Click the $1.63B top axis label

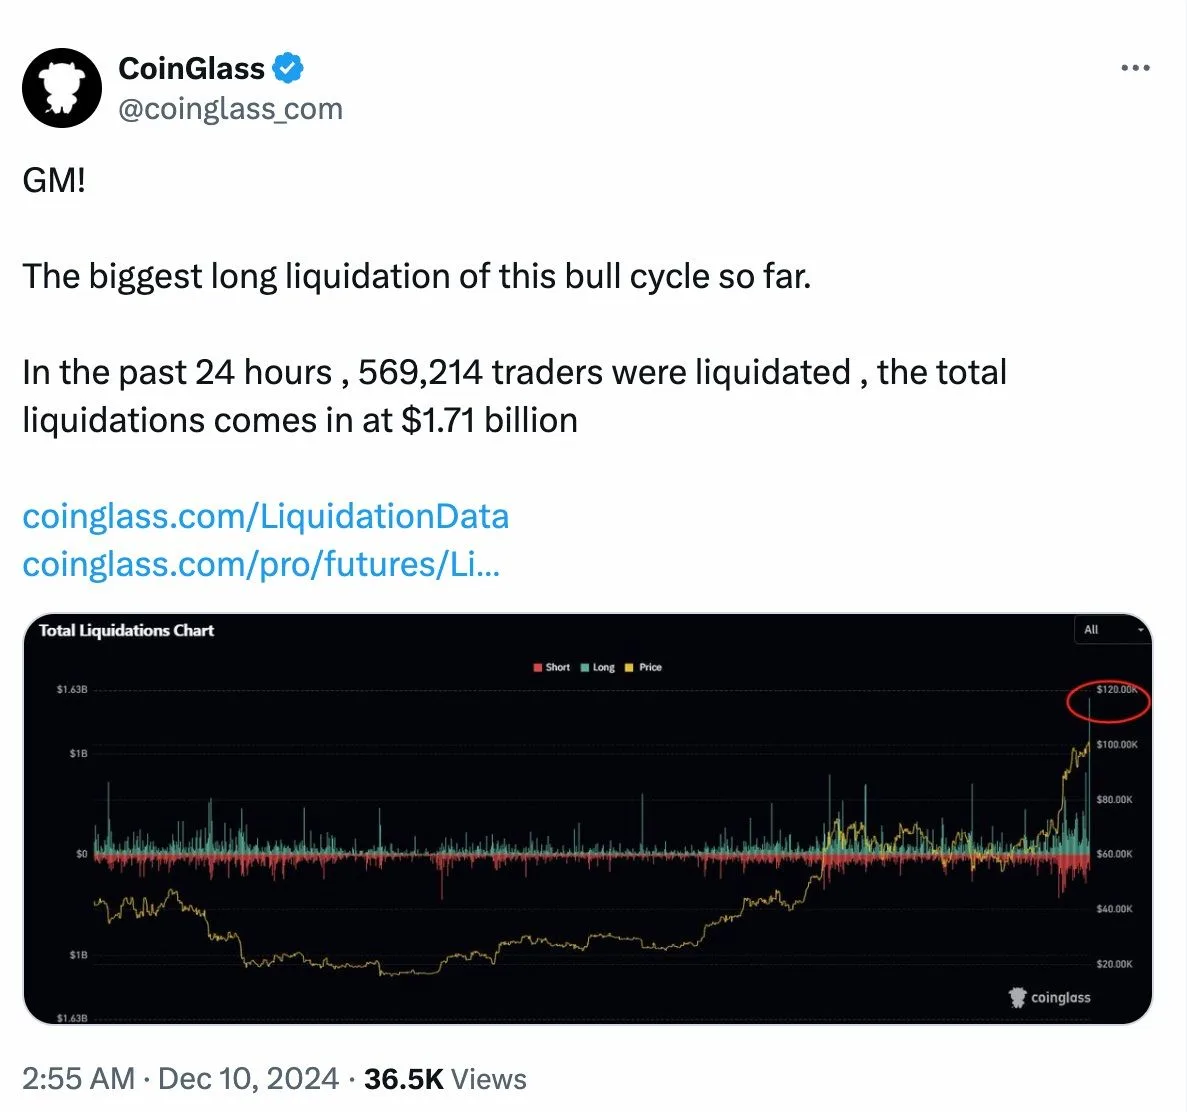[x=72, y=690]
